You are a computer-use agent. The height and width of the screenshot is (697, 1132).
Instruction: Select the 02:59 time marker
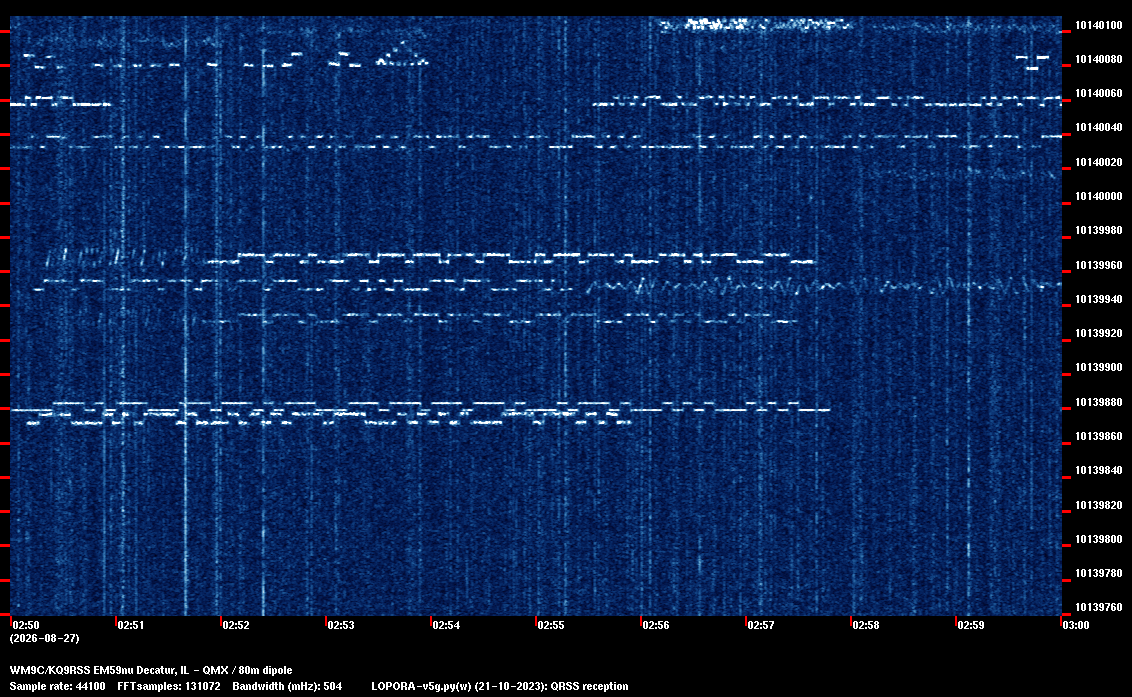click(970, 625)
